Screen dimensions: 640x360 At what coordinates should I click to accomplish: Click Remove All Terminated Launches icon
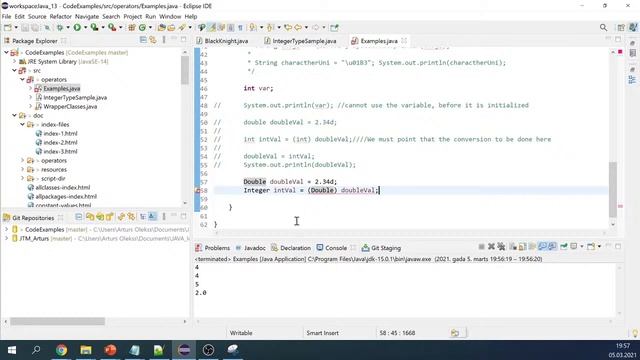click(501, 247)
